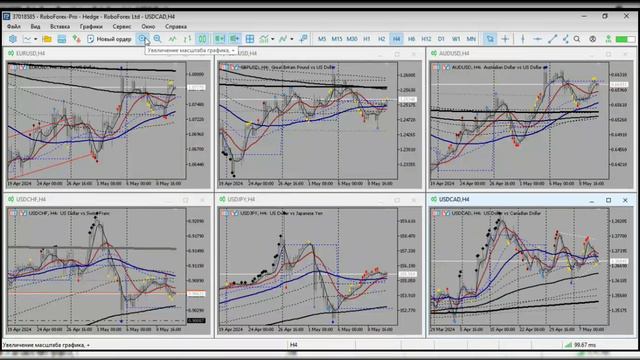
Task: Select the crosshair tool
Action: click(505, 39)
